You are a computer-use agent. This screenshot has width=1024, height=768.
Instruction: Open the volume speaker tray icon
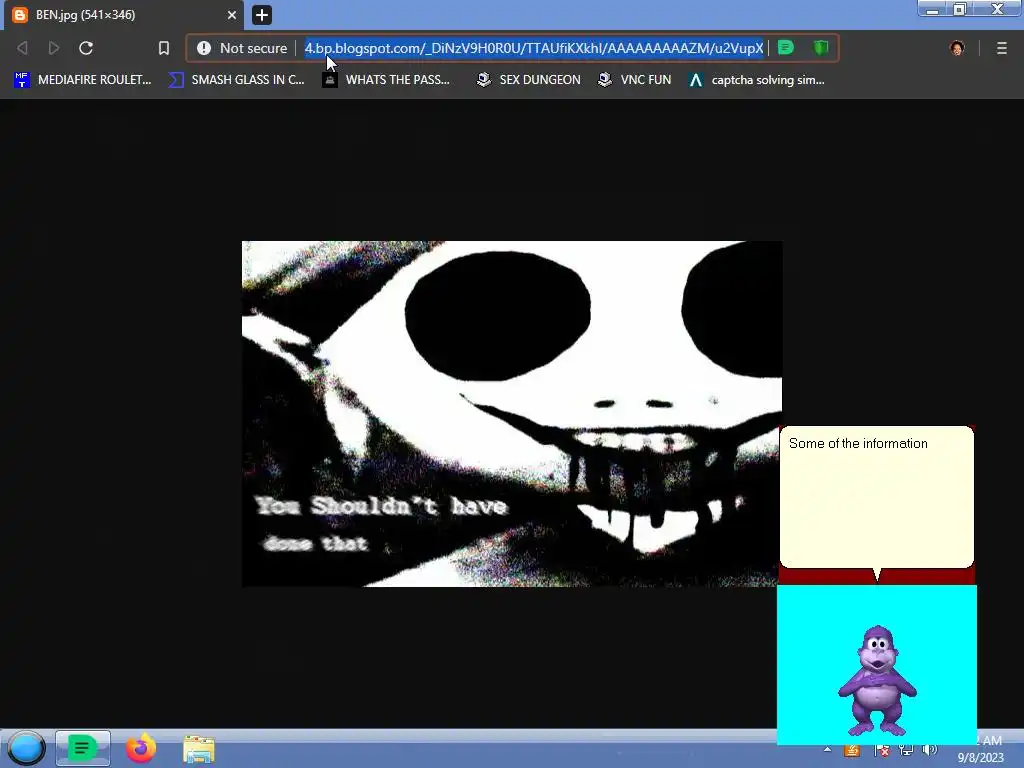[x=929, y=750]
